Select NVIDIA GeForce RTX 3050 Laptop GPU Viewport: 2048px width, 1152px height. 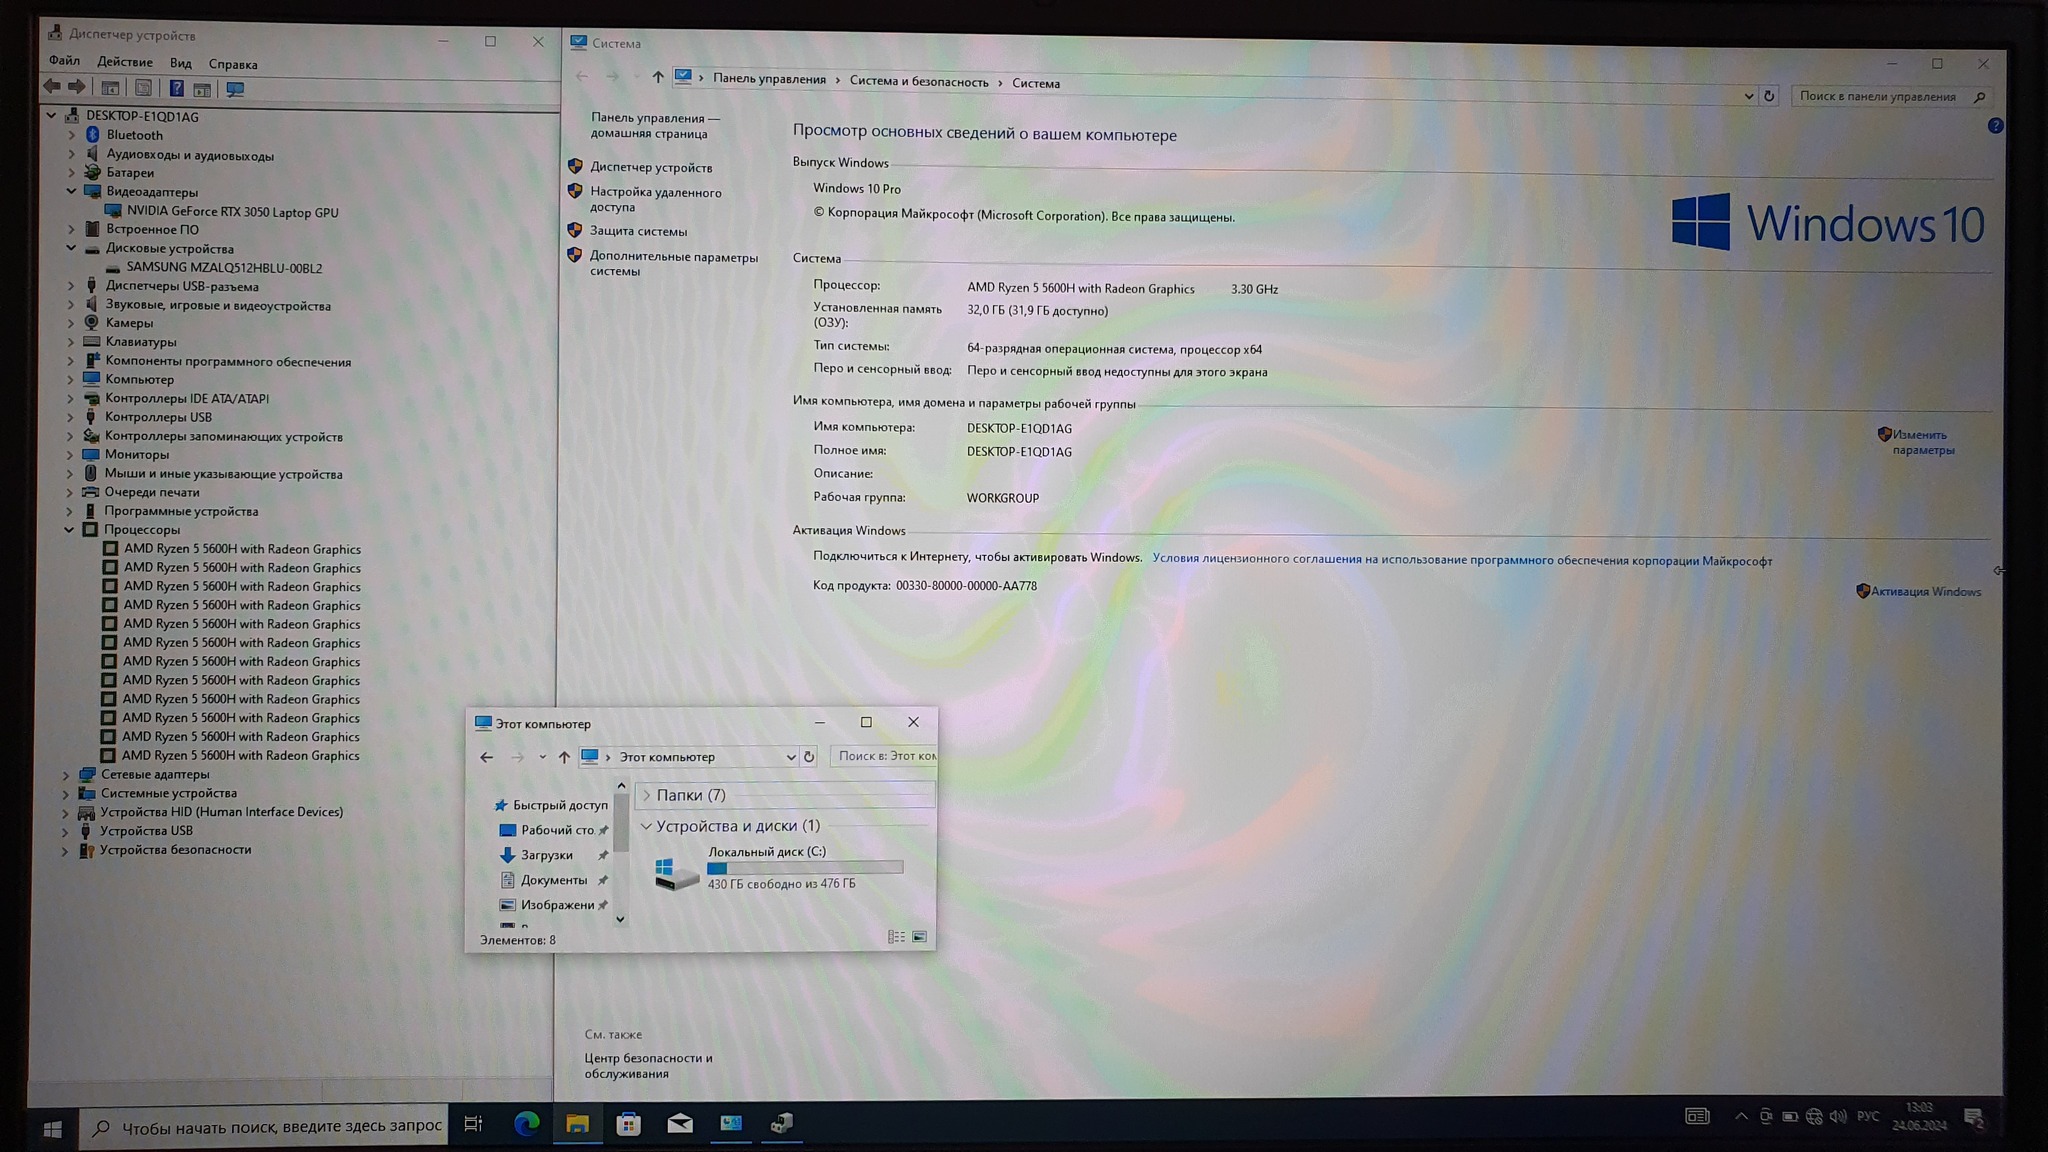tap(232, 212)
